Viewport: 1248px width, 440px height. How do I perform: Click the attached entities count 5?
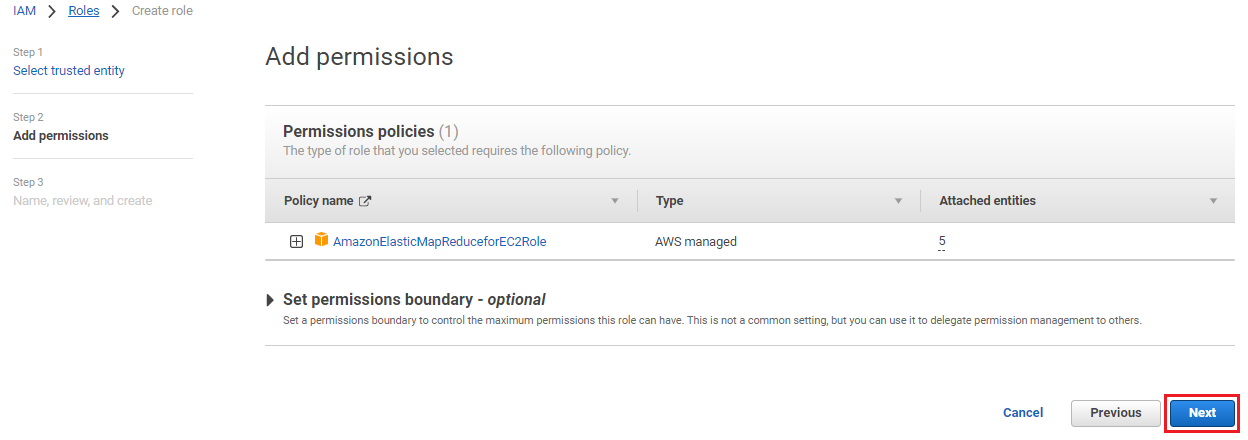click(942, 242)
